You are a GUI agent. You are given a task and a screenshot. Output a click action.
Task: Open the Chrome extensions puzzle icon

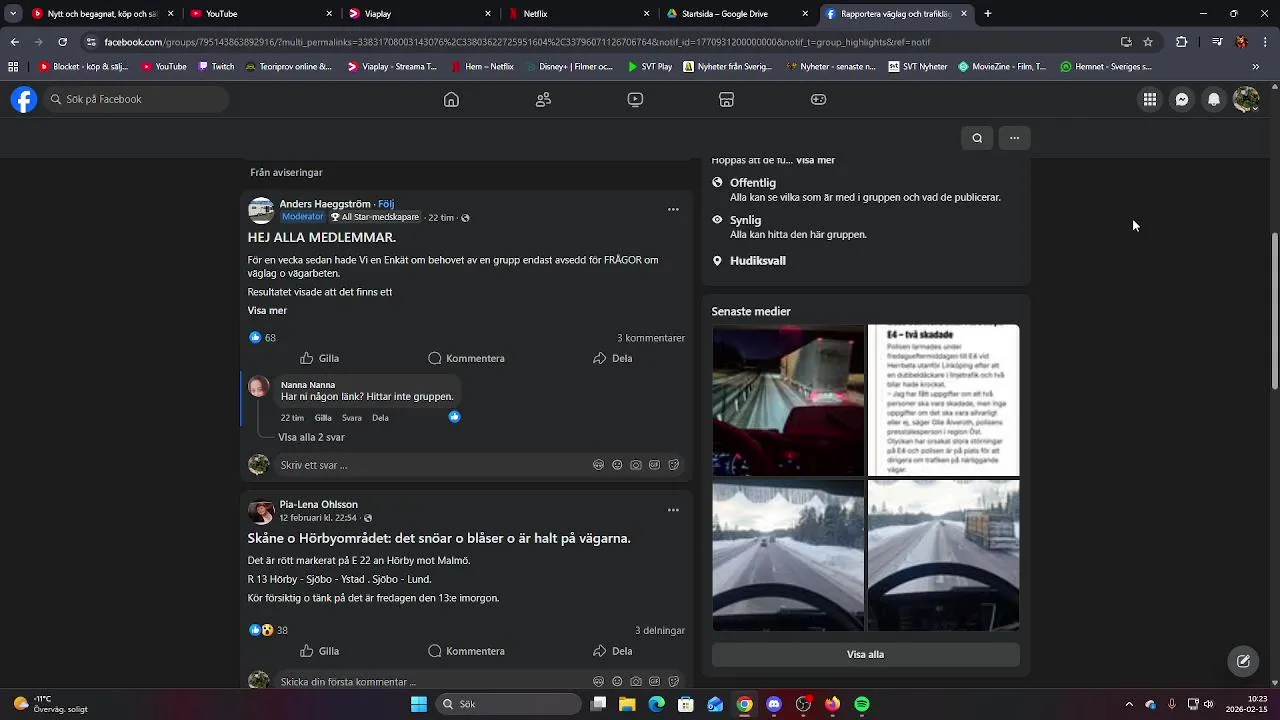pyautogui.click(x=1181, y=42)
